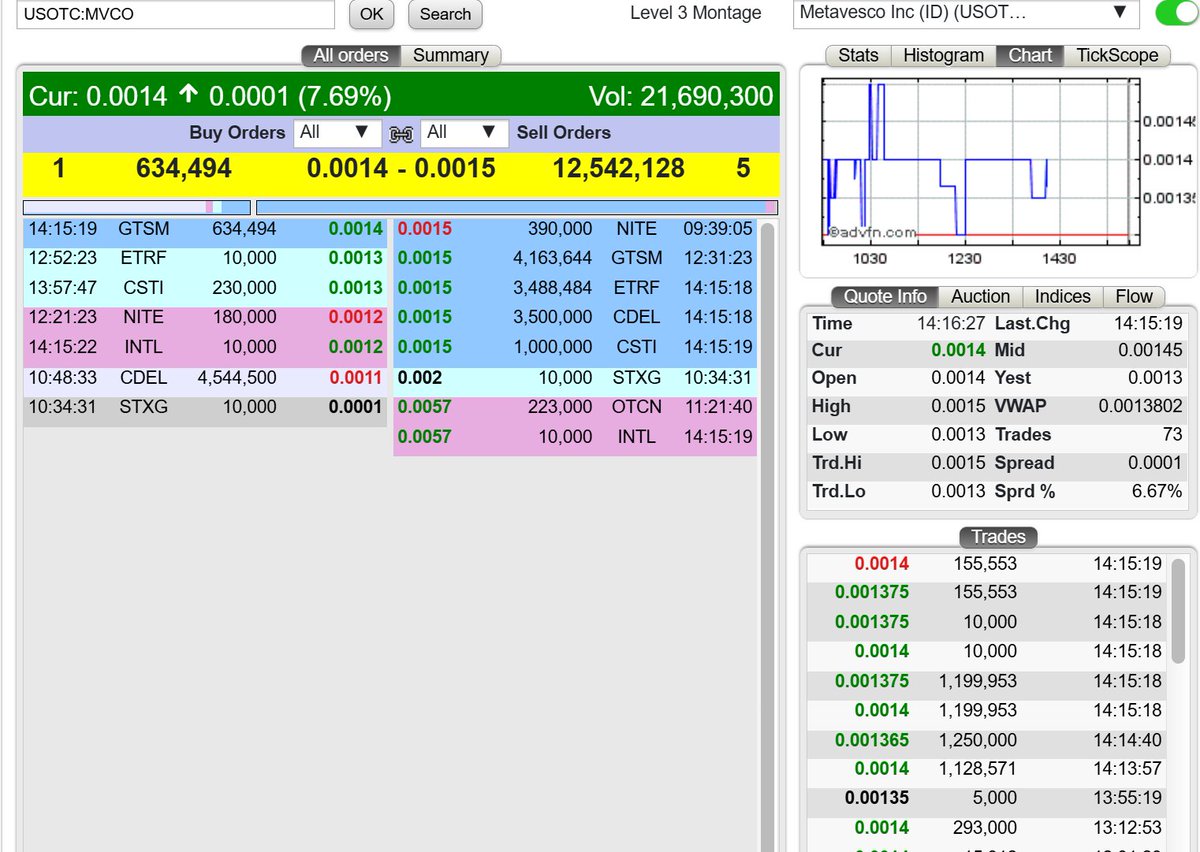Viewport: 1200px width, 852px height.
Task: Click the Sprd % value 6.67%
Action: [1158, 492]
